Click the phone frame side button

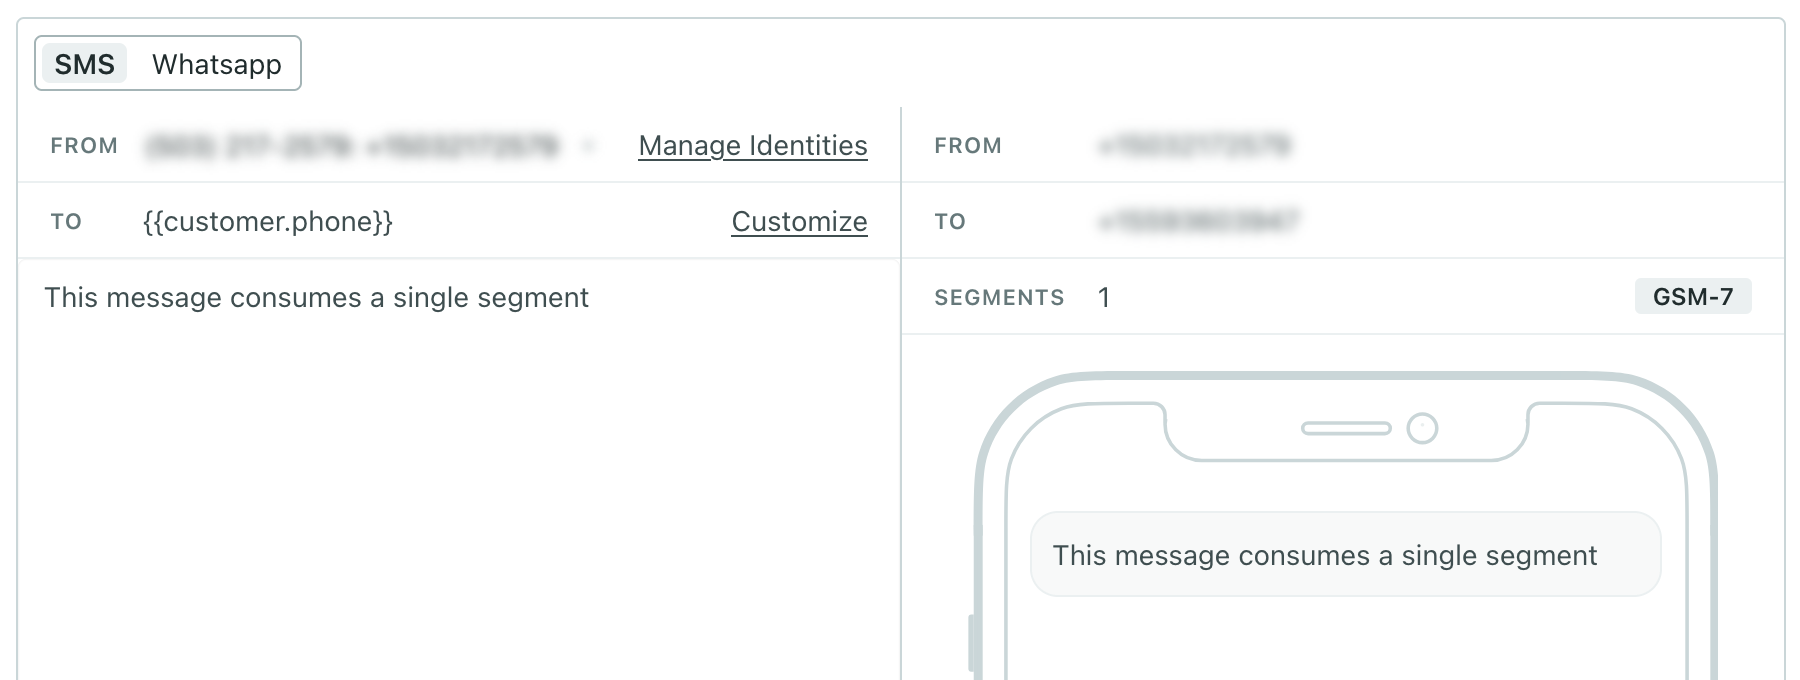(972, 642)
